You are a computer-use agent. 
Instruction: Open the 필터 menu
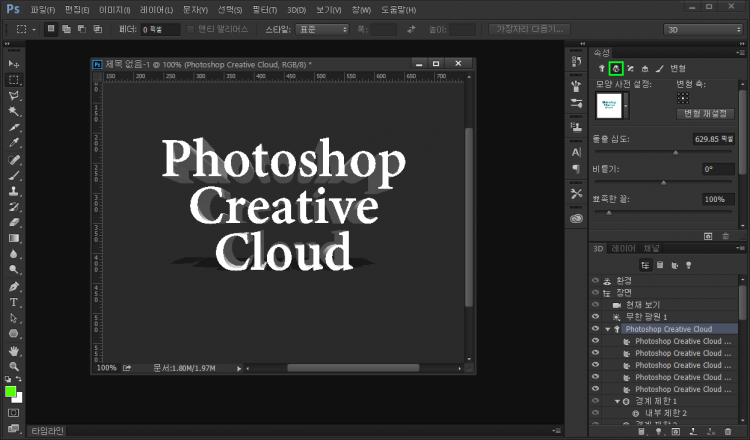(x=264, y=9)
